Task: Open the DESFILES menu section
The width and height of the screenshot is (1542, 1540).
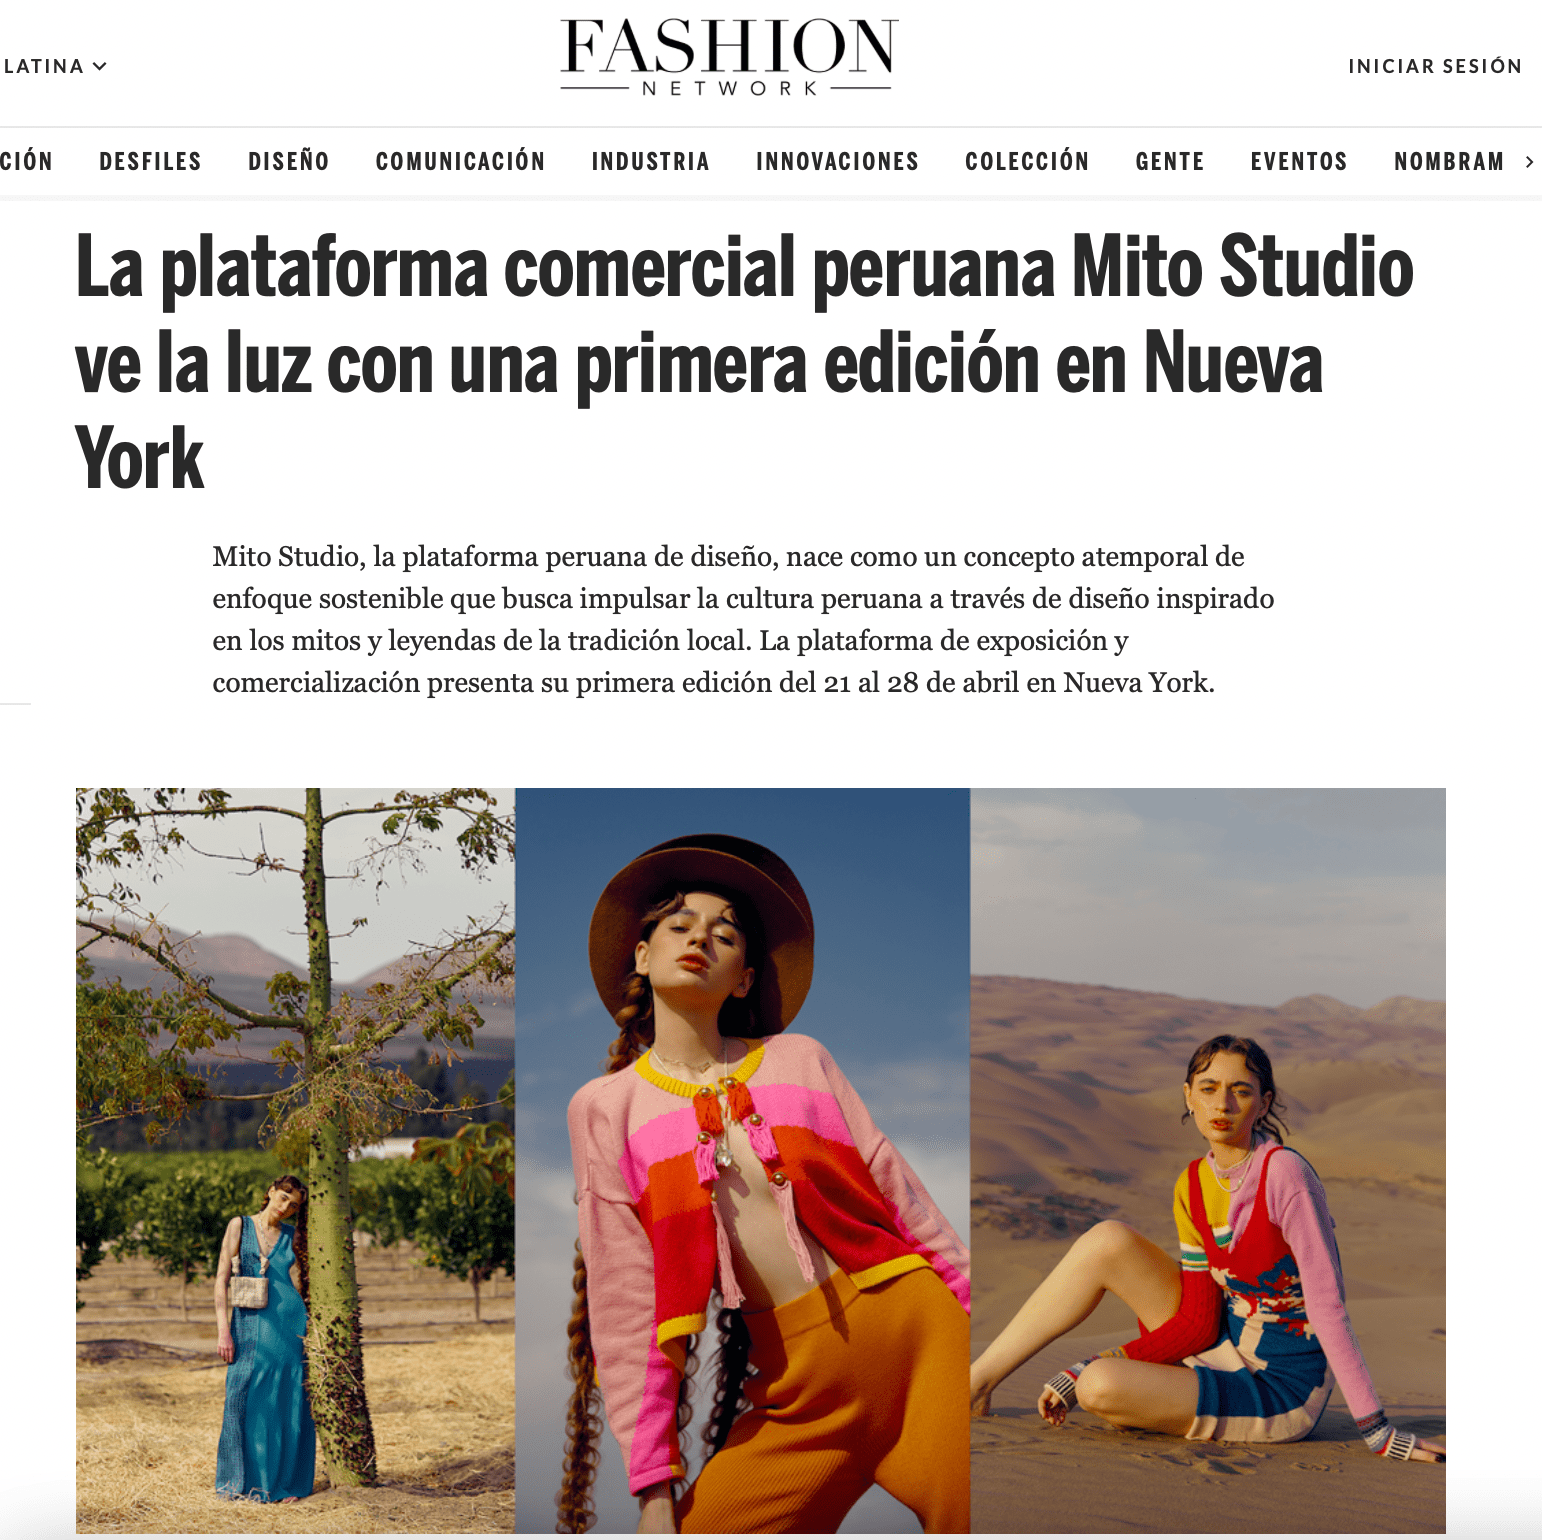Action: pyautogui.click(x=150, y=162)
